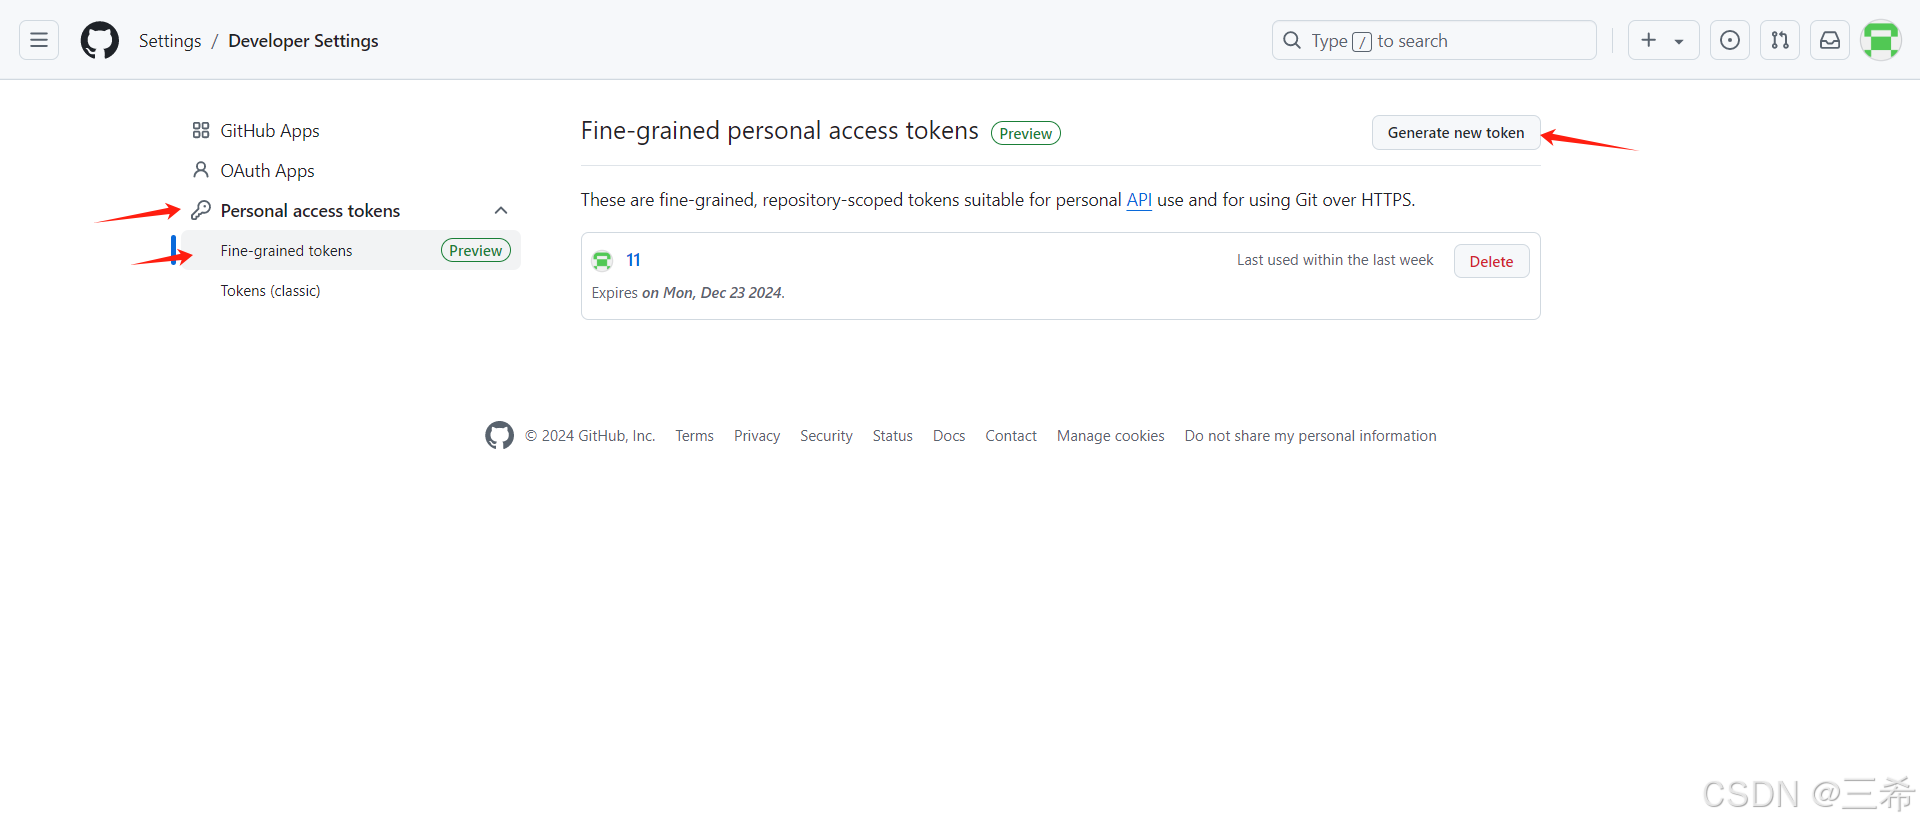Open the Pull requests icon in header

point(1780,40)
